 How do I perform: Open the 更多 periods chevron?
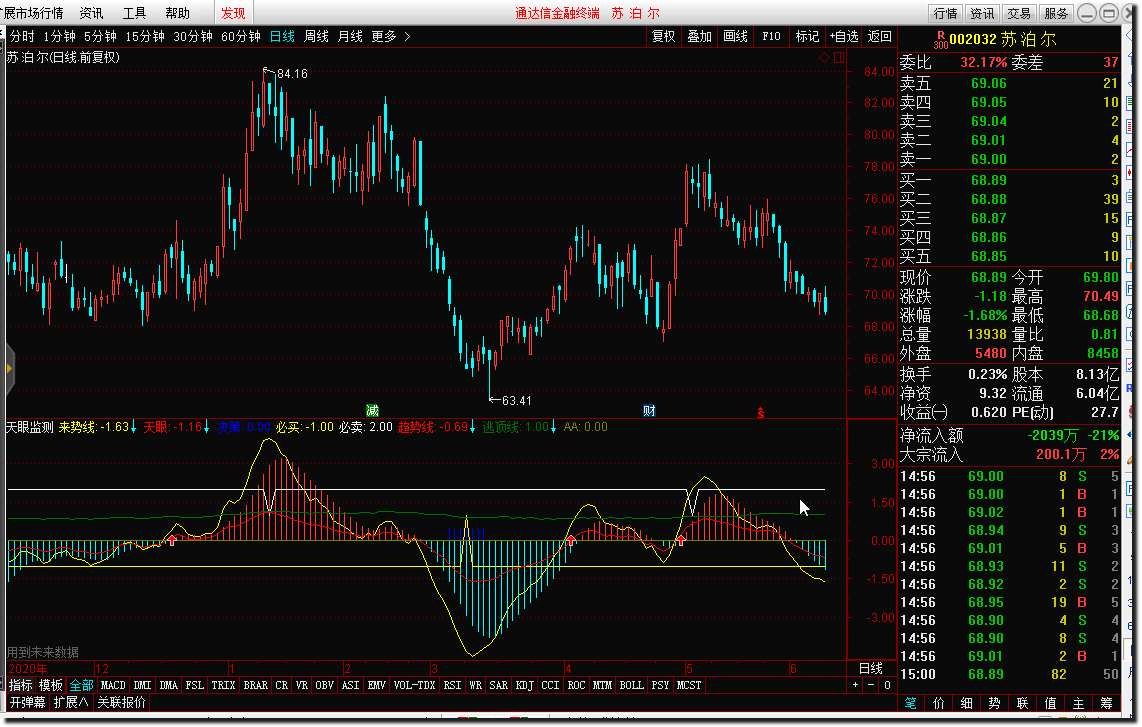[406, 36]
